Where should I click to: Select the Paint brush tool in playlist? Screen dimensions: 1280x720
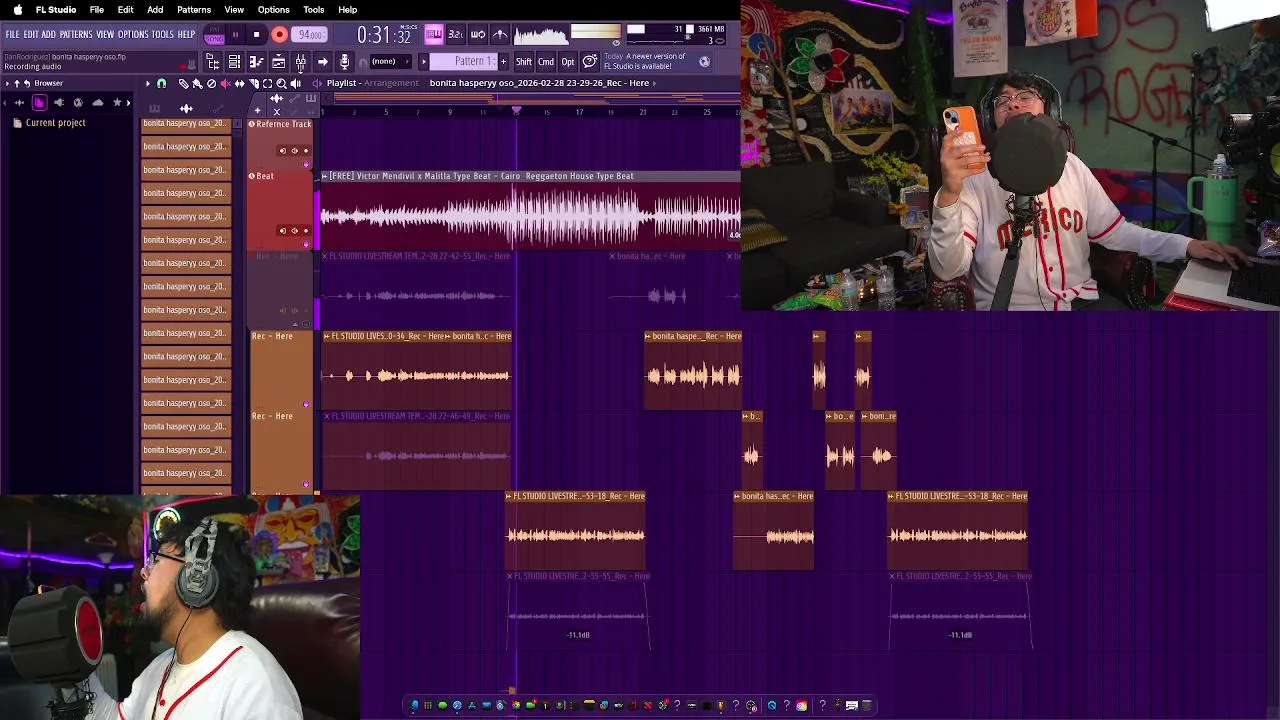197,83
